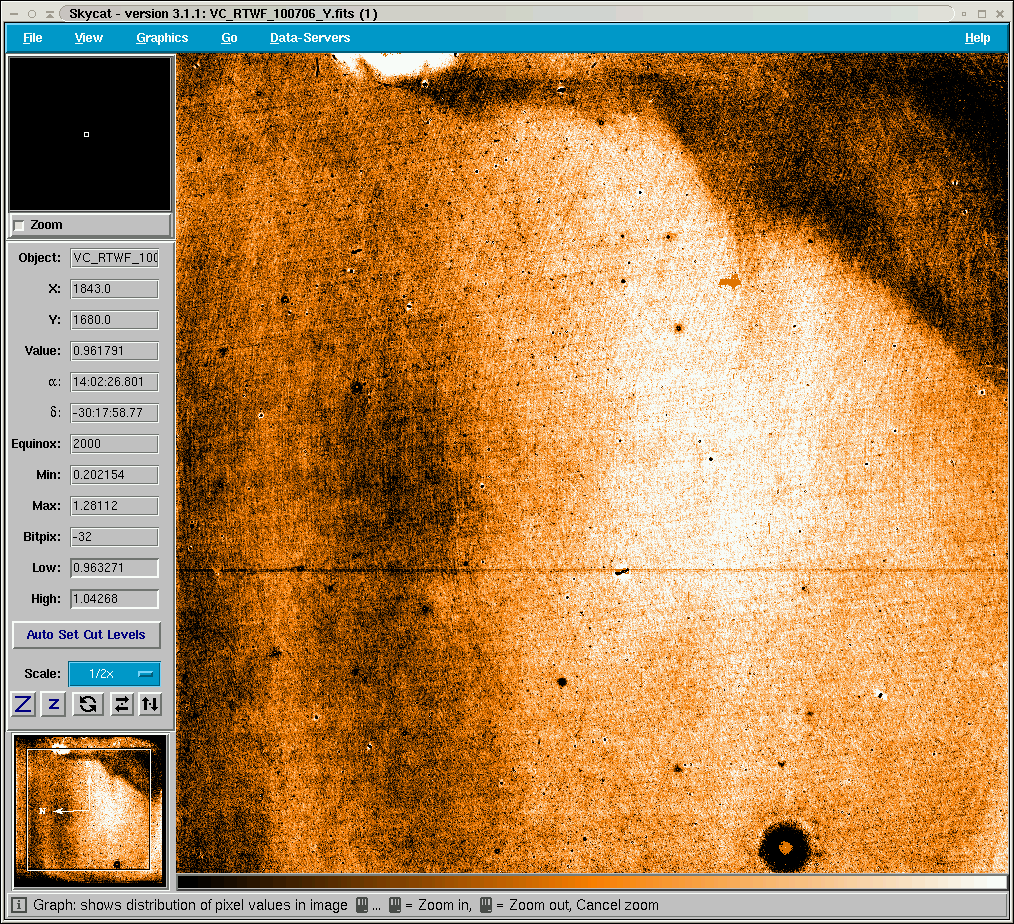Open the Scale 1/2x dropdown
Viewport: 1014px width, 924px height.
tap(114, 674)
